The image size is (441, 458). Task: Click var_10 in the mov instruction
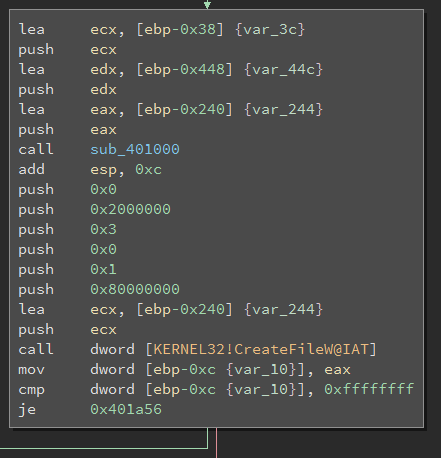[x=261, y=370]
